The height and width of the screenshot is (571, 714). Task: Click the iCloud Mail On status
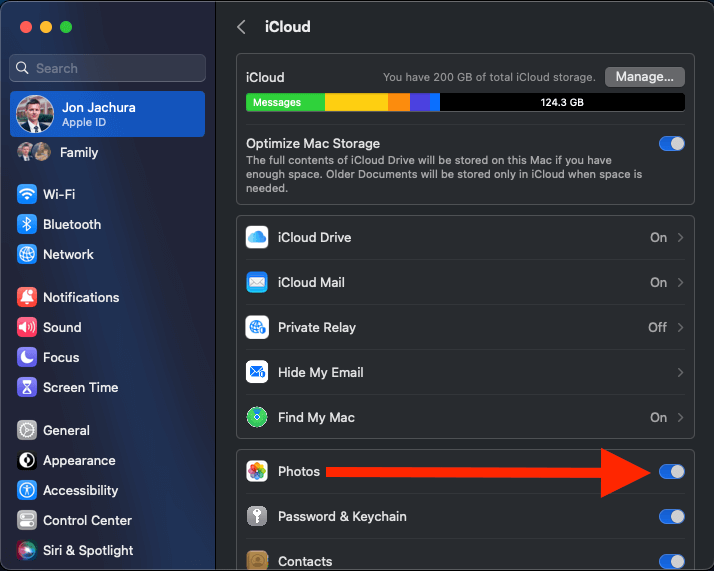point(658,282)
